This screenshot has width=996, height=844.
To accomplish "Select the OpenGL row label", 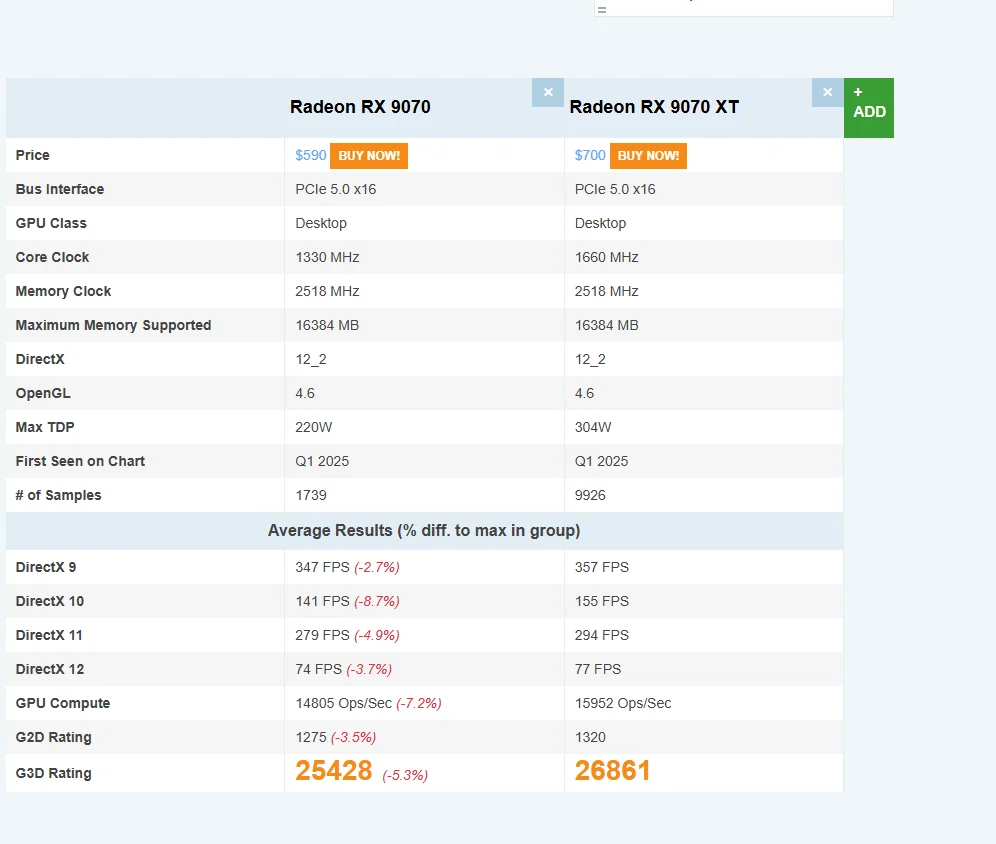I will pos(43,393).
